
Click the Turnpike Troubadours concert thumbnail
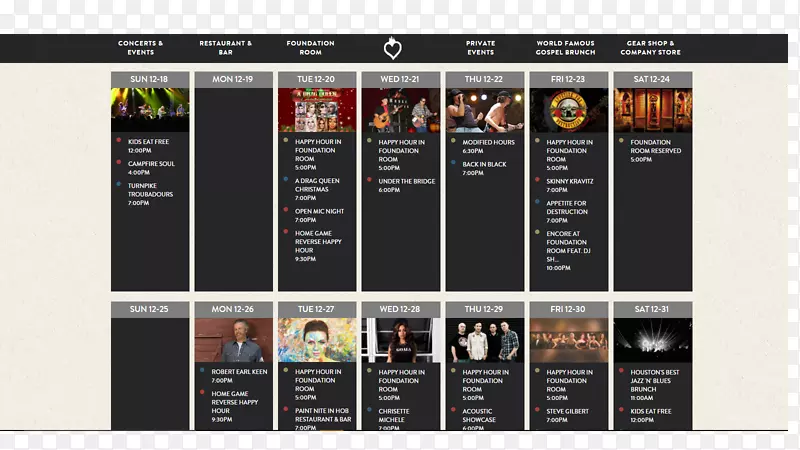[150, 110]
